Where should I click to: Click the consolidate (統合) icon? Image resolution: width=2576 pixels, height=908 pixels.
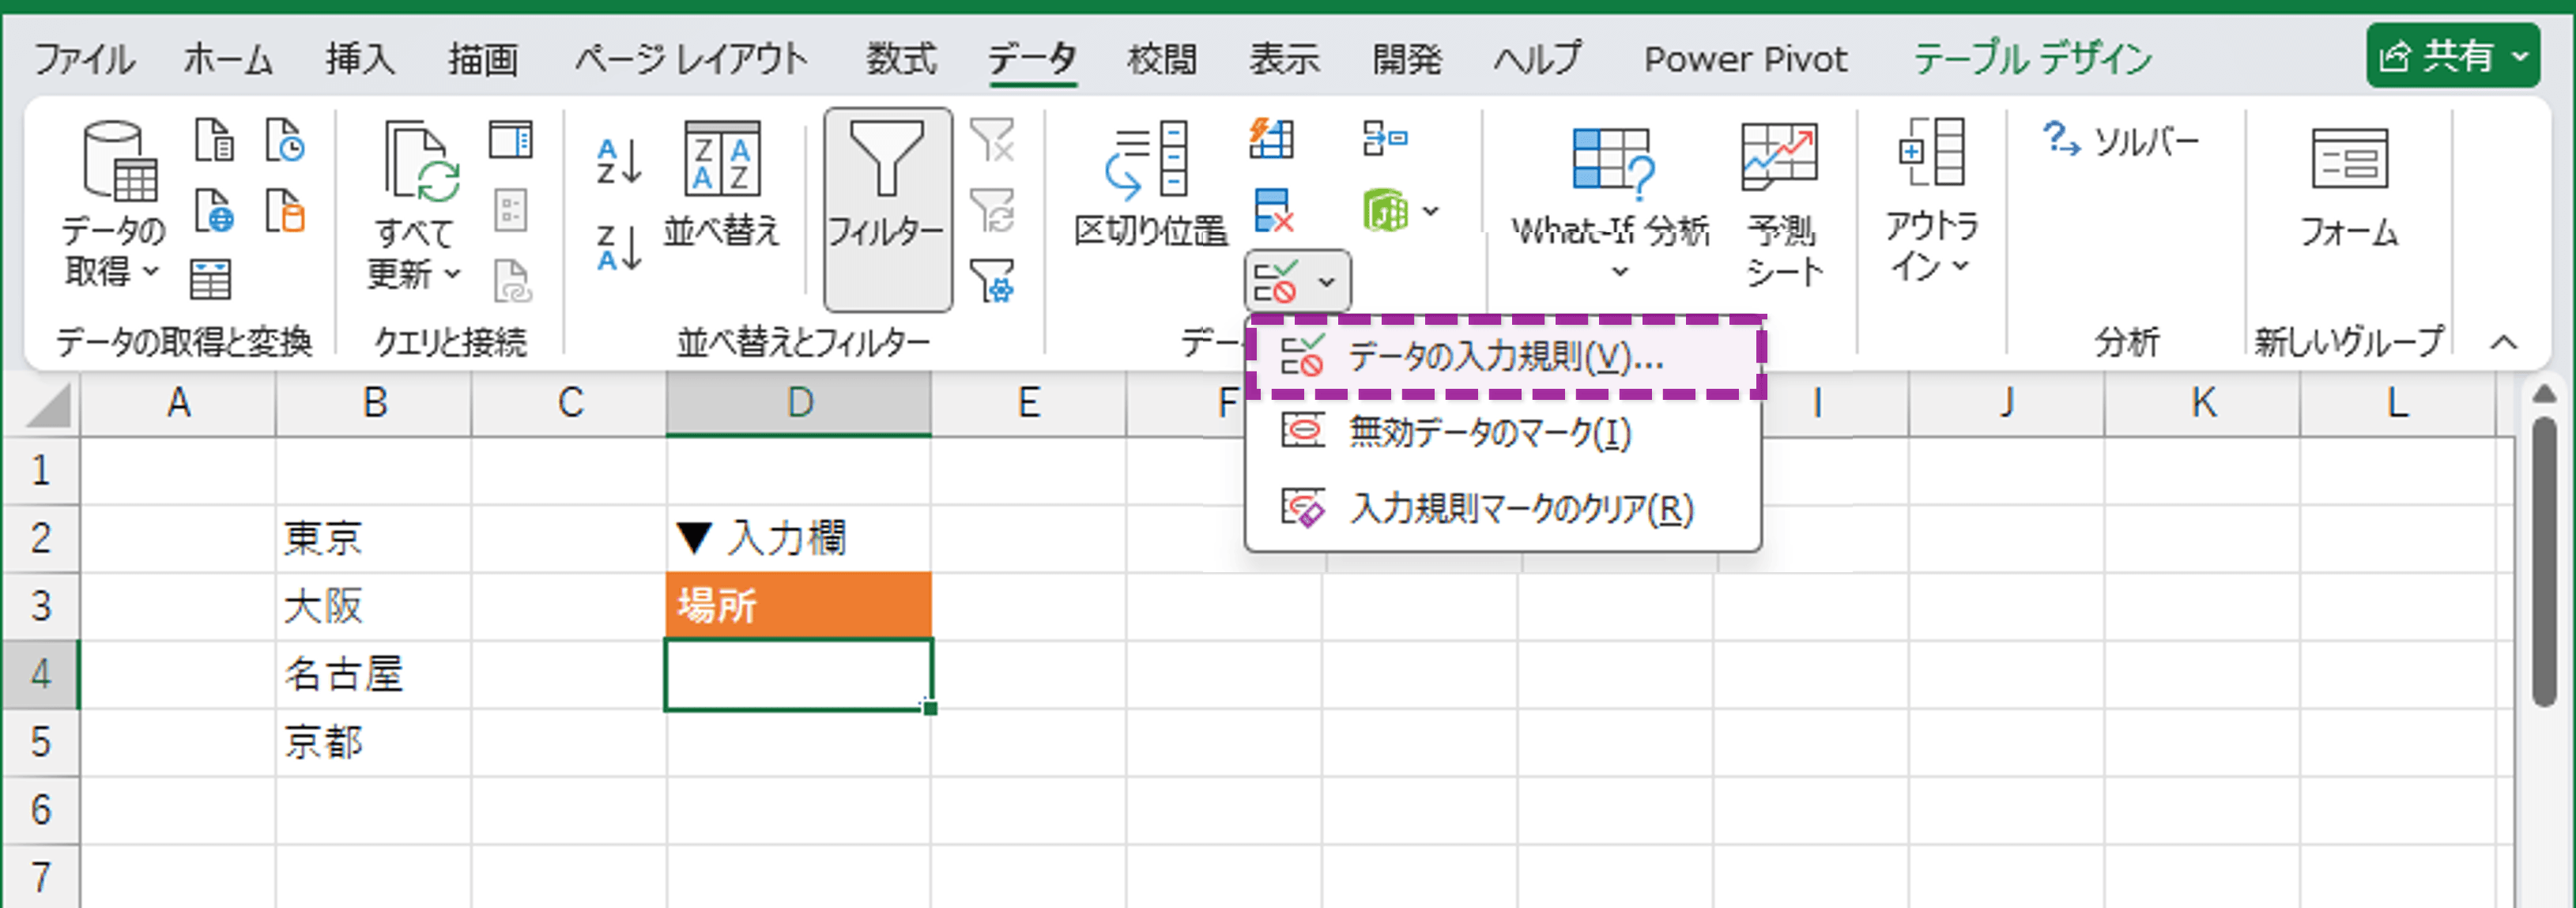1385,139
